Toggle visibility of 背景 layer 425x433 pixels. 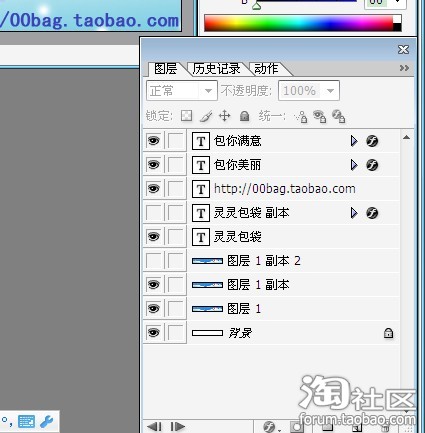153,333
